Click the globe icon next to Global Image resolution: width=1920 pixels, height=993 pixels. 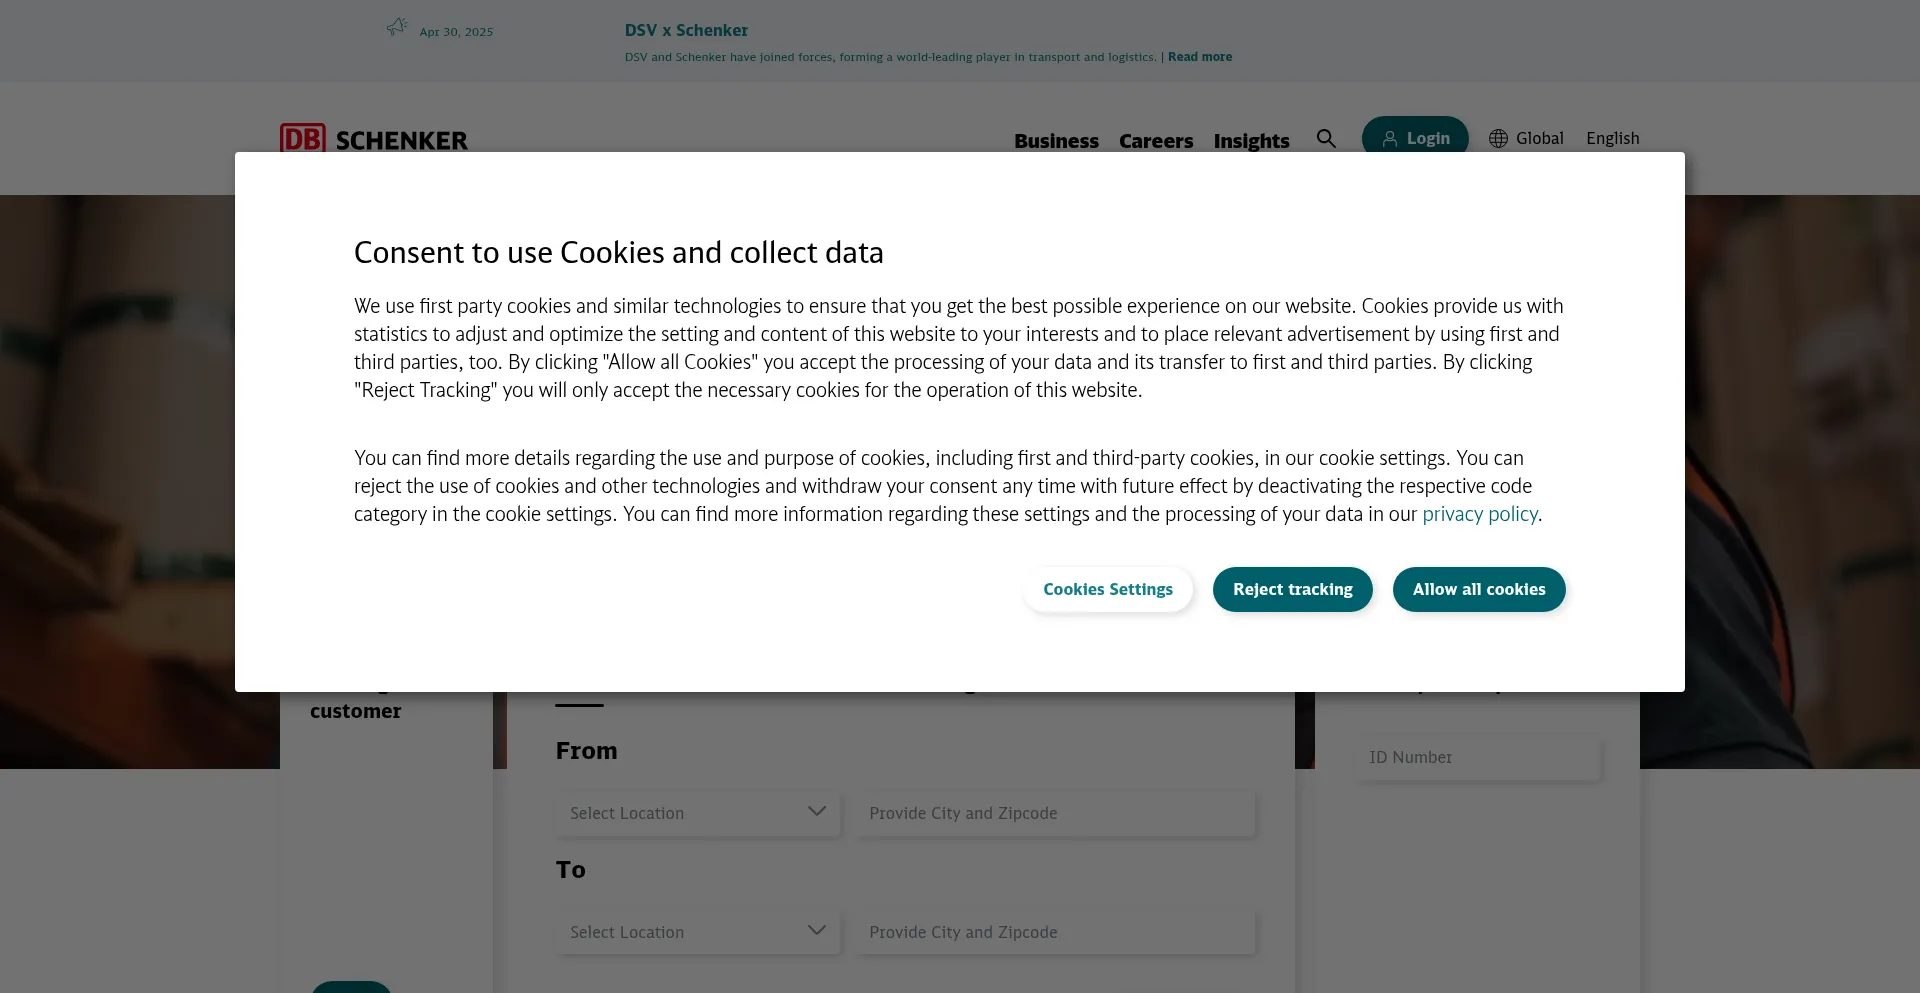point(1498,138)
